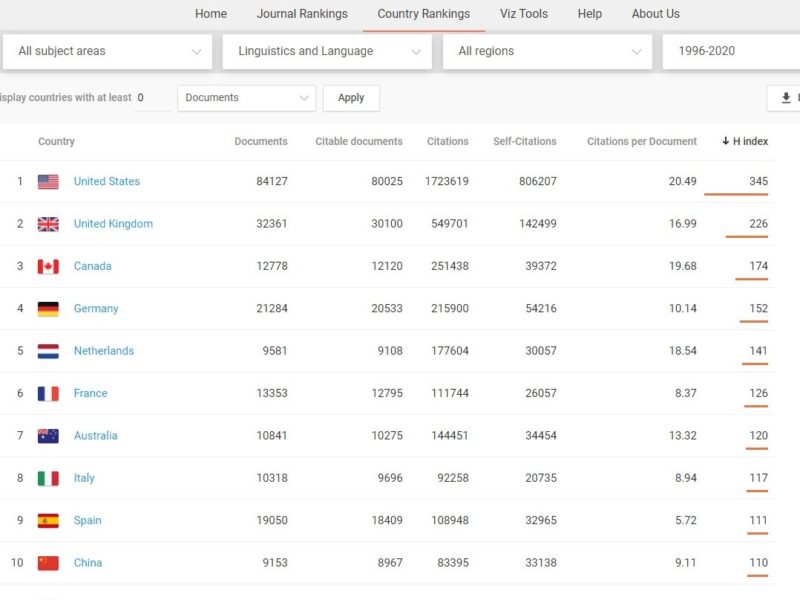Open the All subject areas dropdown
The height and width of the screenshot is (600, 800).
pos(106,51)
